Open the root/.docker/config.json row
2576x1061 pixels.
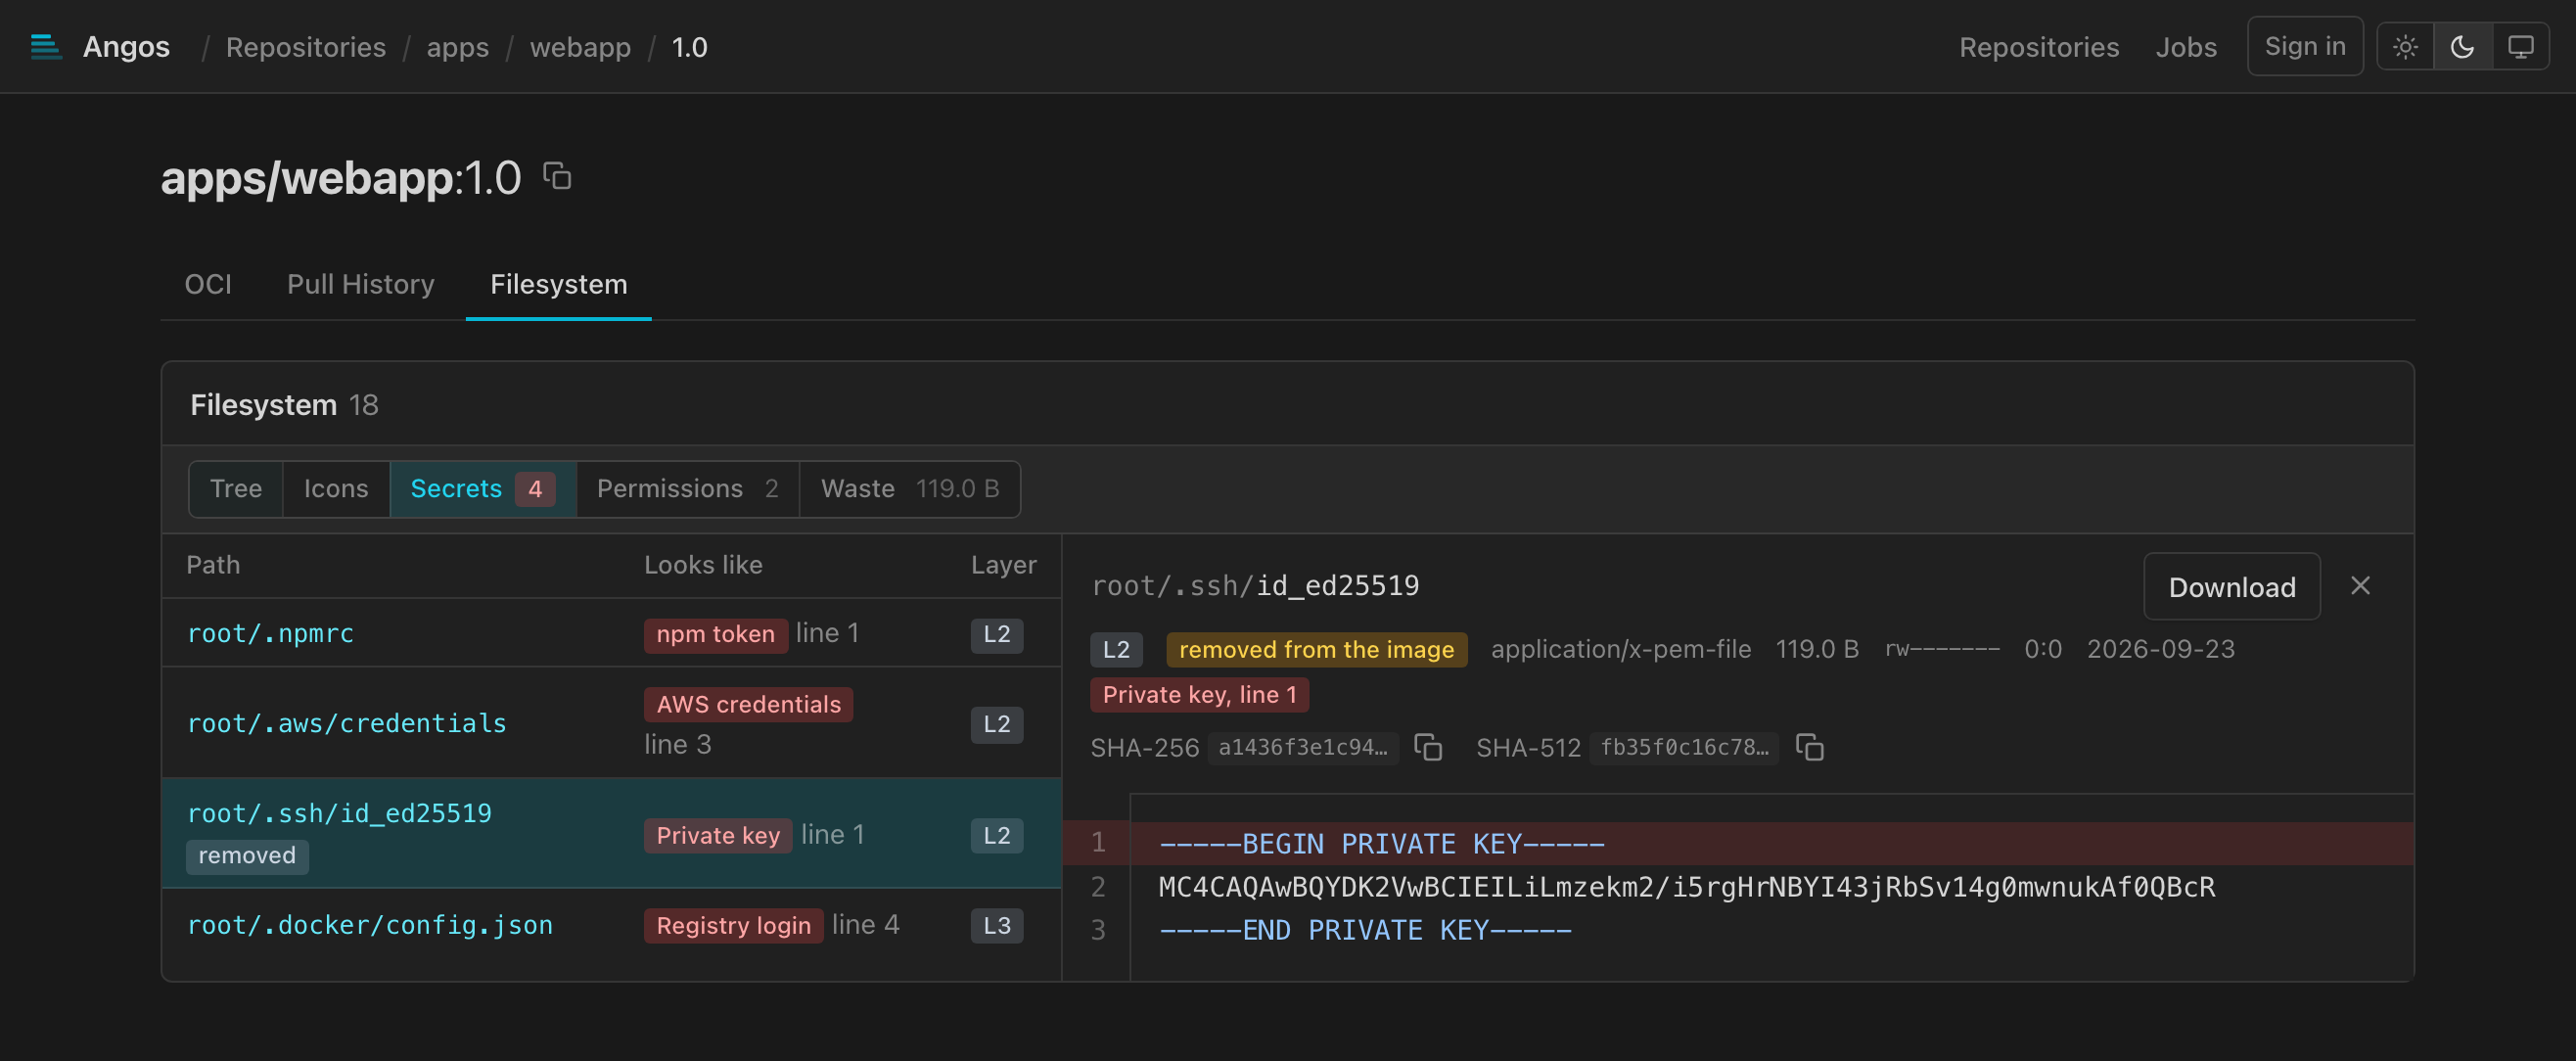(x=611, y=925)
